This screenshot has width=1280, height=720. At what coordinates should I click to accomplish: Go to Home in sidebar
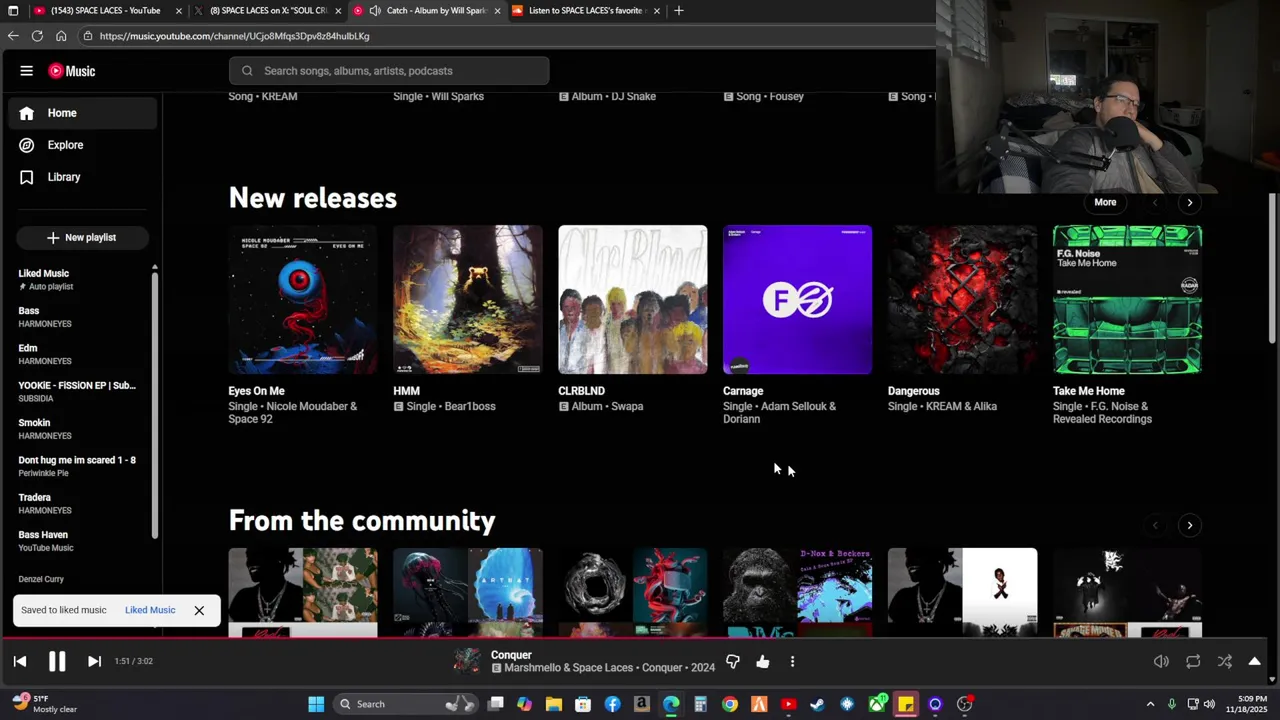83,113
